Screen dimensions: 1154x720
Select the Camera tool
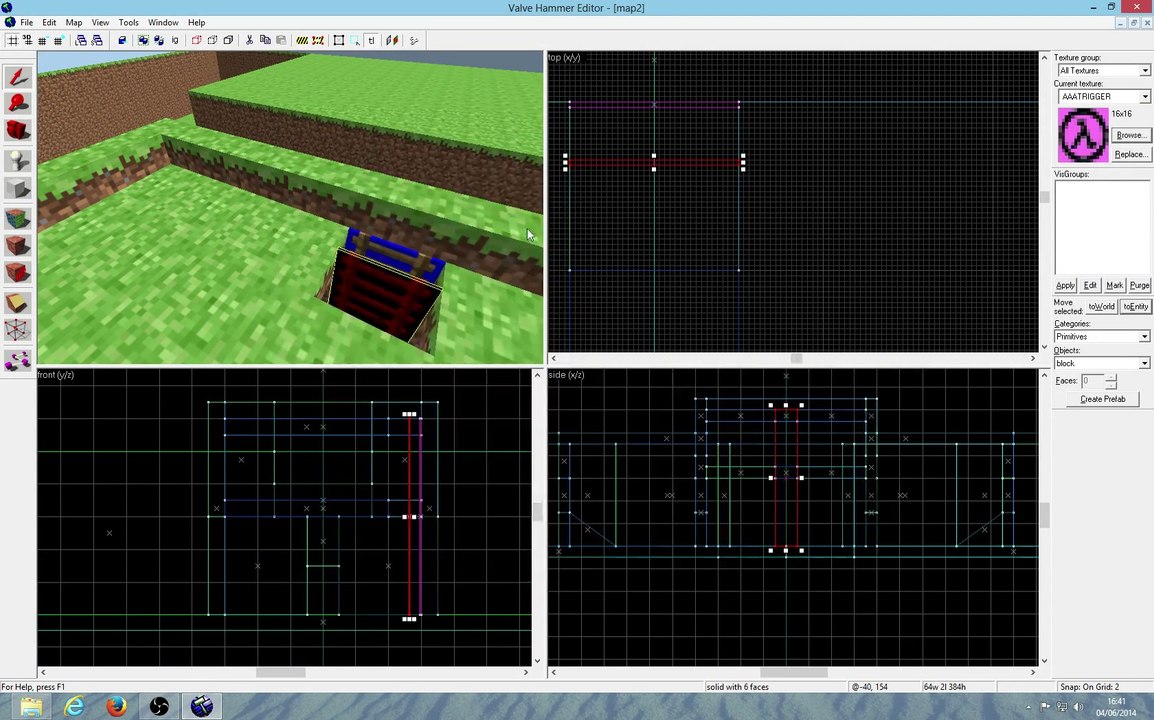pyautogui.click(x=18, y=131)
